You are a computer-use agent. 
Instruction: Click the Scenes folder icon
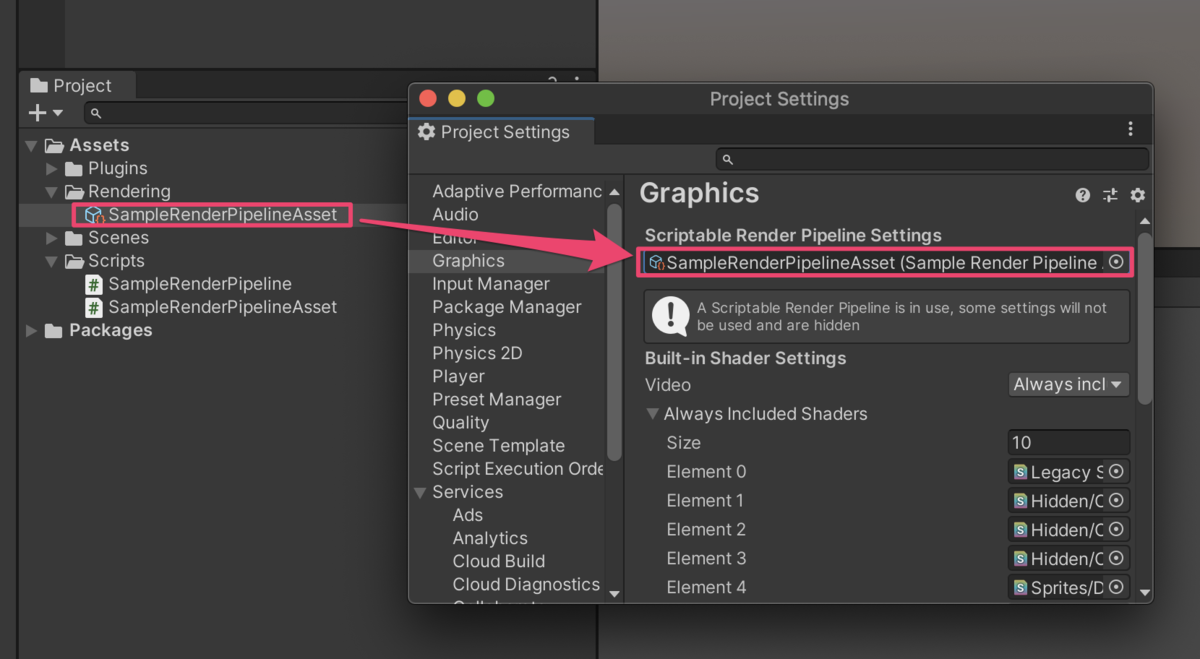coord(74,238)
